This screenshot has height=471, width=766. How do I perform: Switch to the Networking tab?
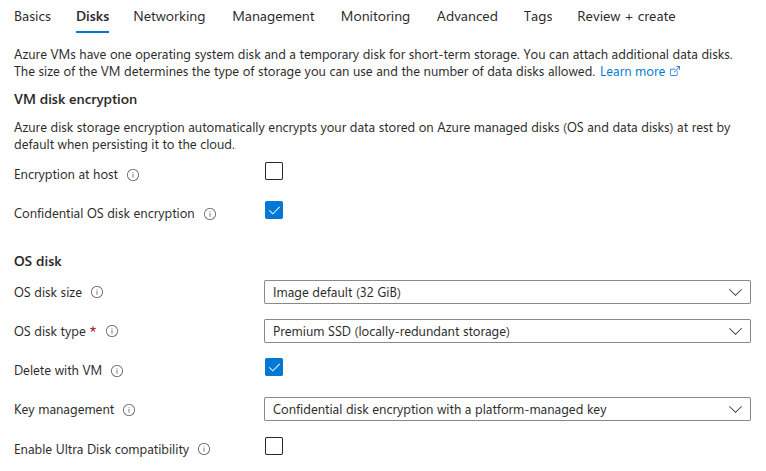coord(169,17)
